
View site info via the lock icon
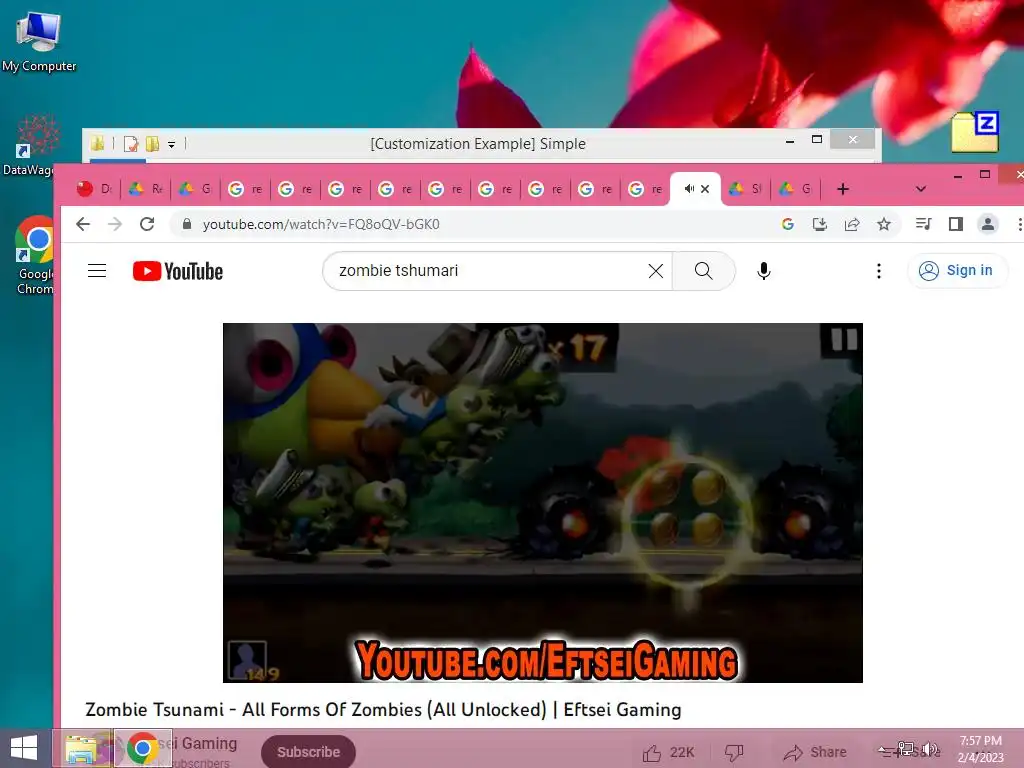click(x=187, y=225)
